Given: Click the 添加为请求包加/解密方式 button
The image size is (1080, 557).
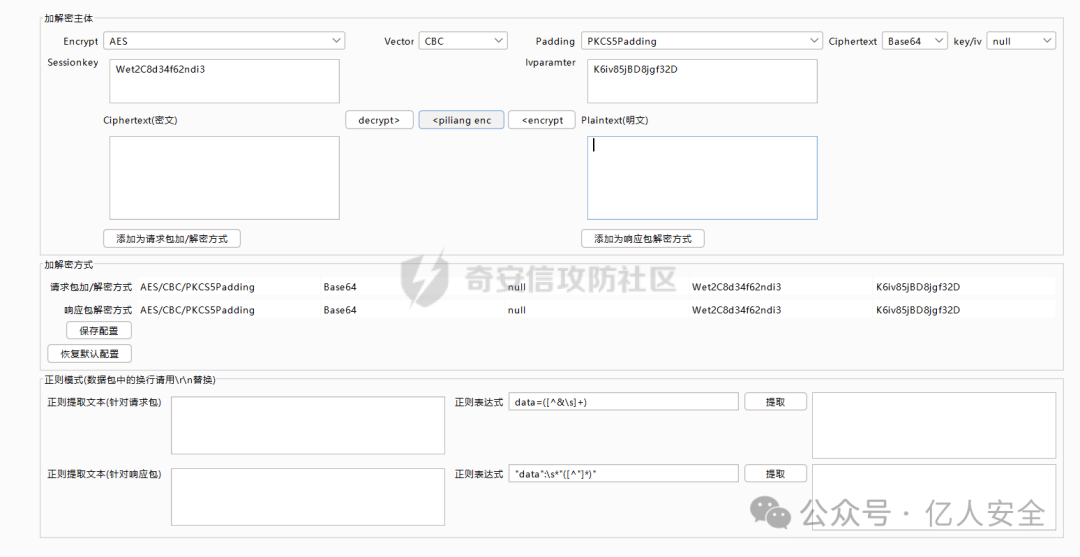Looking at the screenshot, I should coord(172,239).
